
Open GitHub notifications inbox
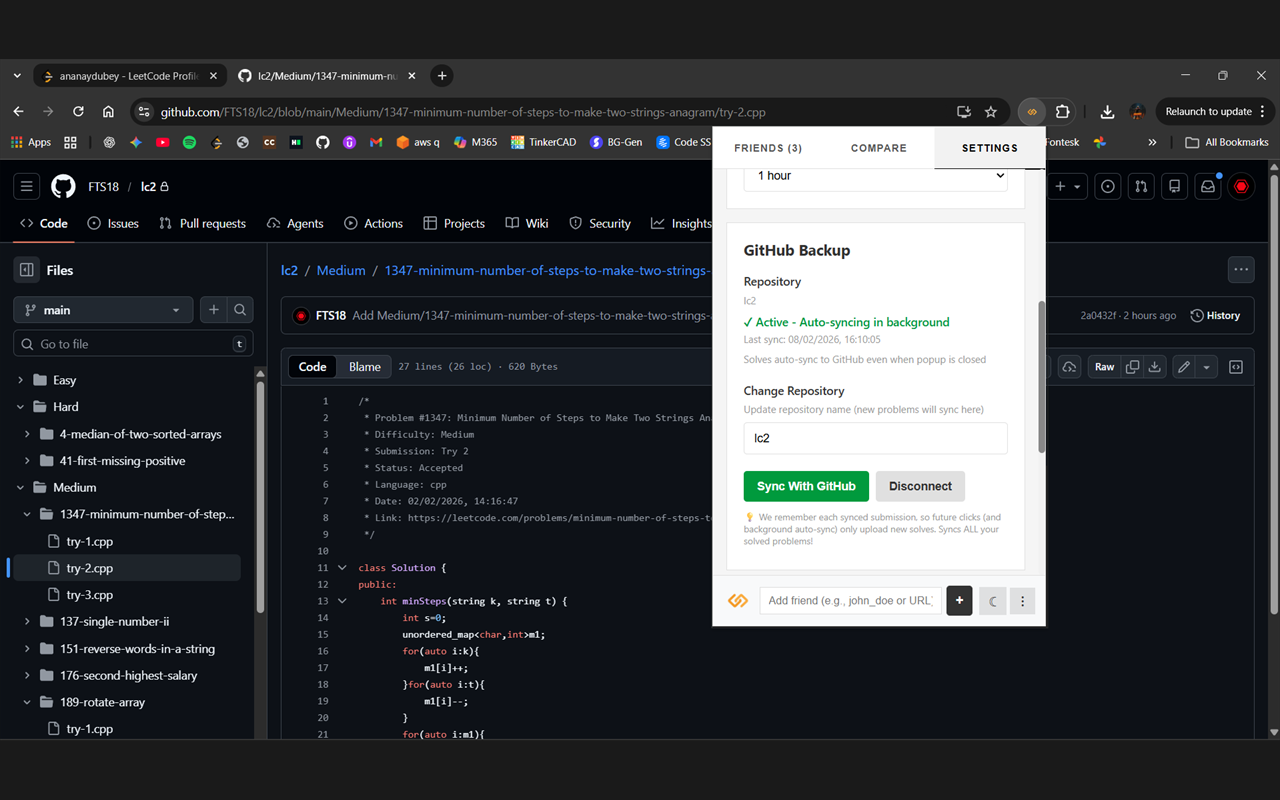1207,186
